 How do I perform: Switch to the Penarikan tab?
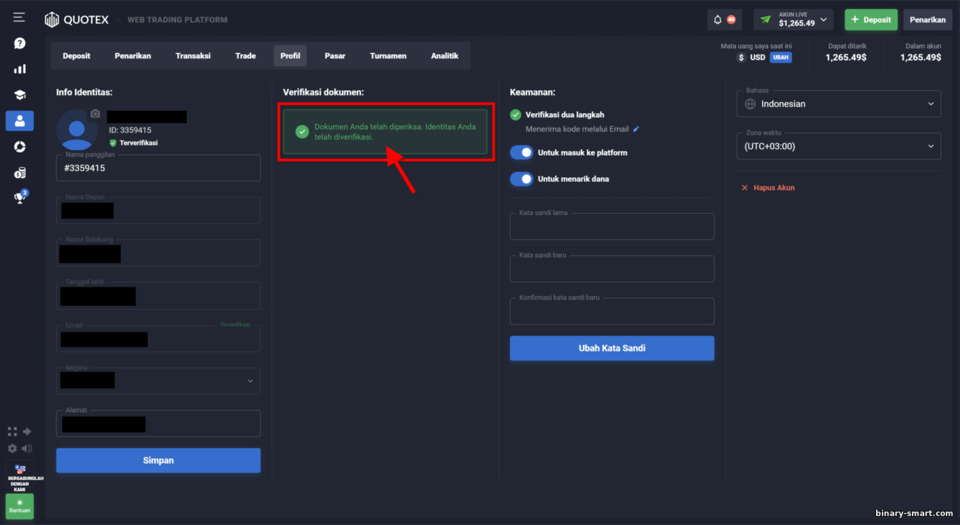tap(133, 56)
